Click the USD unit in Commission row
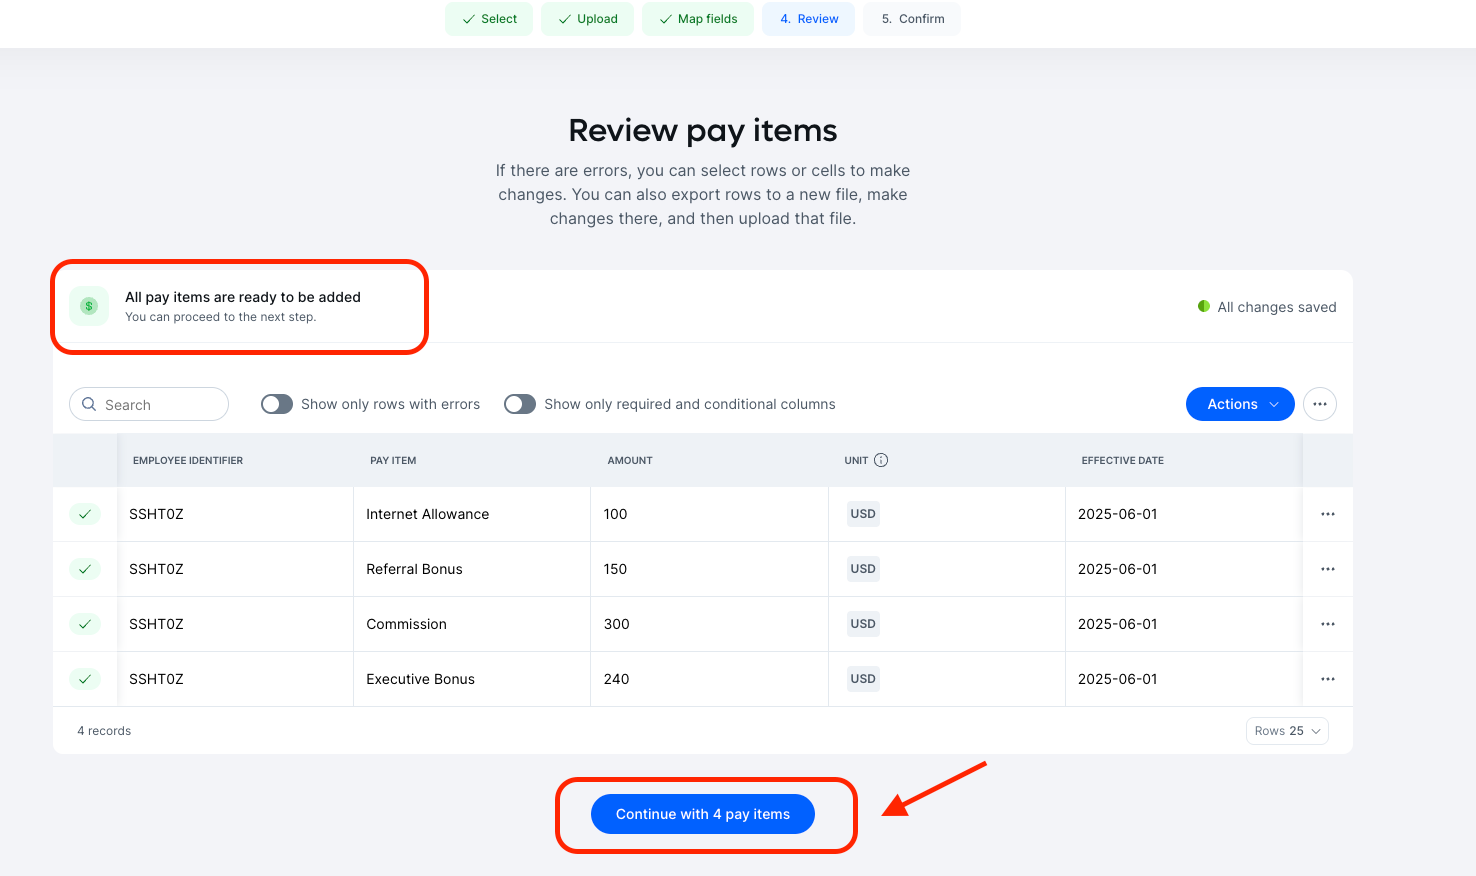This screenshot has width=1476, height=876. click(x=863, y=624)
